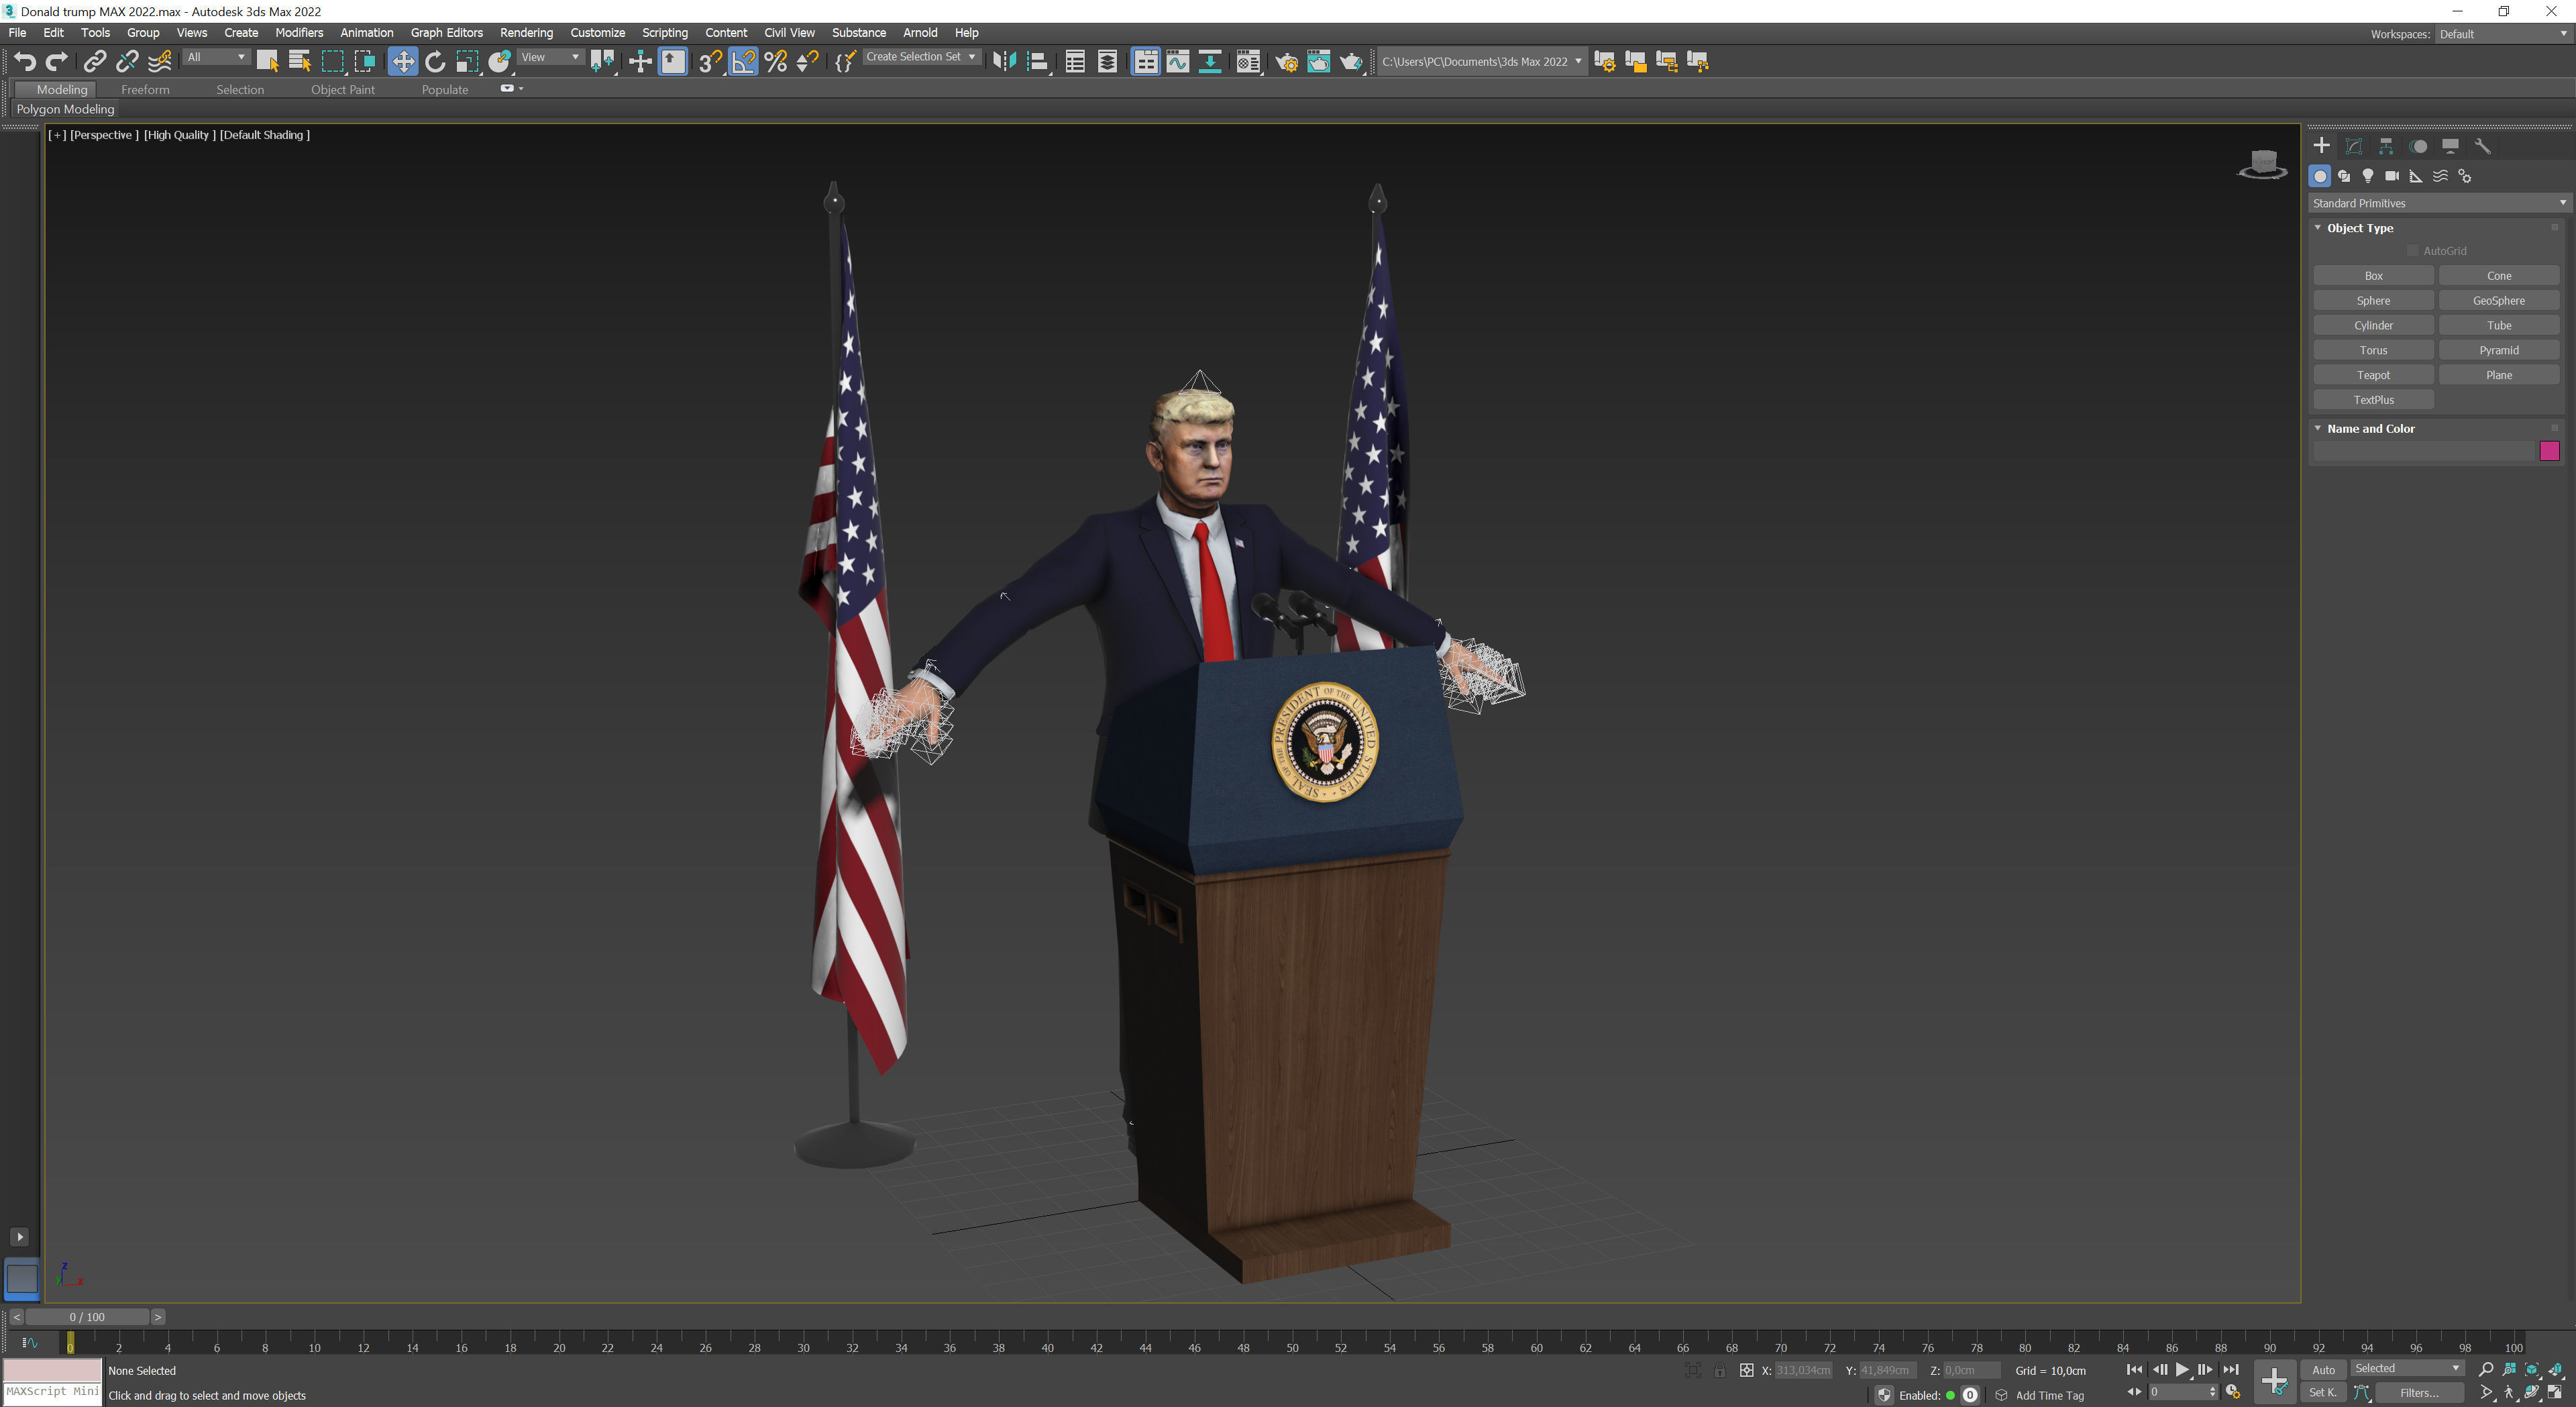Open the Arnold menu
The height and width of the screenshot is (1407, 2576).
tap(920, 33)
